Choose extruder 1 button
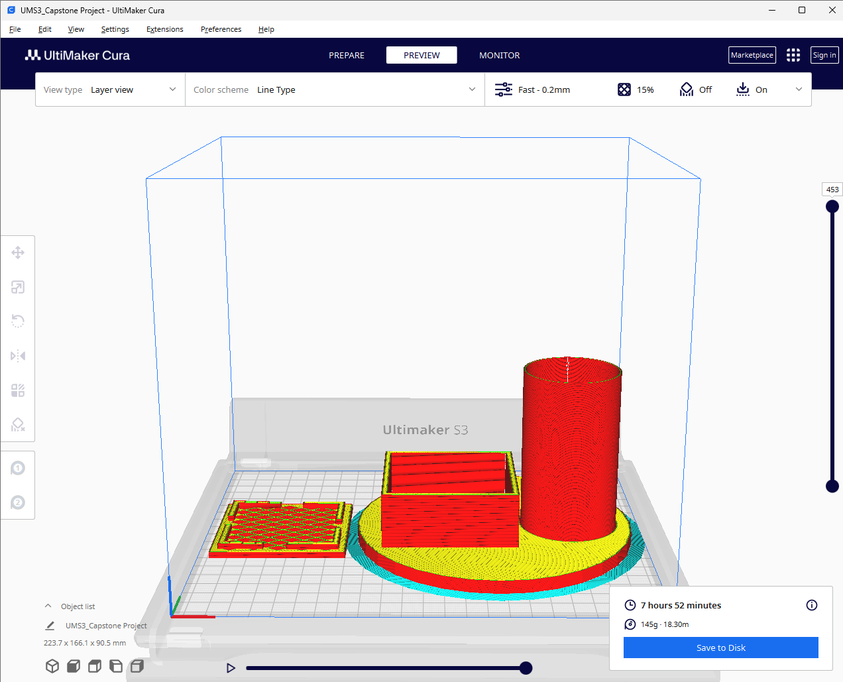Image resolution: width=843 pixels, height=682 pixels. [x=18, y=468]
